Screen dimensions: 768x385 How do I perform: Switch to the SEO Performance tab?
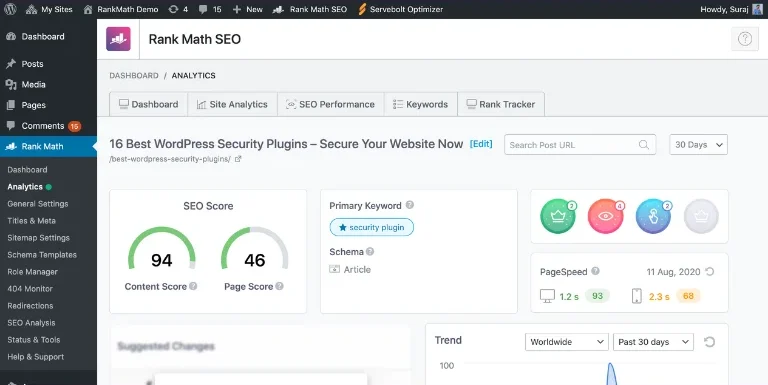coord(331,104)
